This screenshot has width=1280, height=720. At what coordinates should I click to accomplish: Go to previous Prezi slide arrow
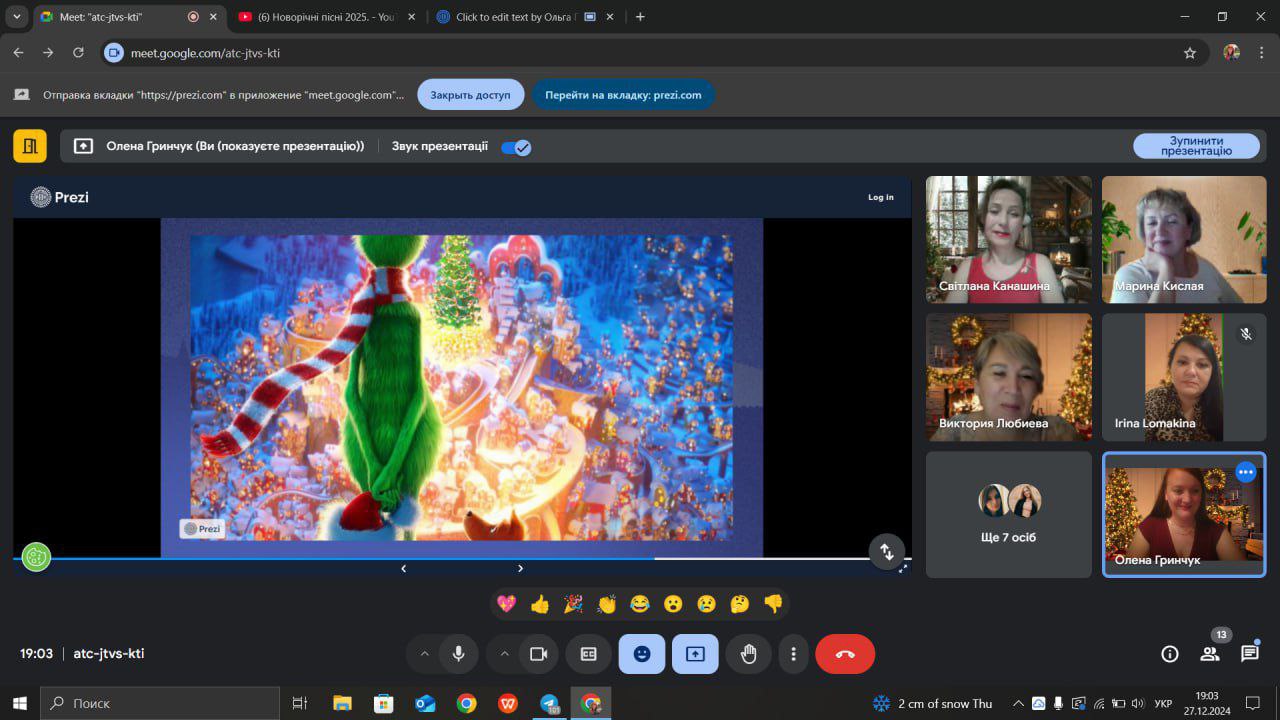click(404, 568)
